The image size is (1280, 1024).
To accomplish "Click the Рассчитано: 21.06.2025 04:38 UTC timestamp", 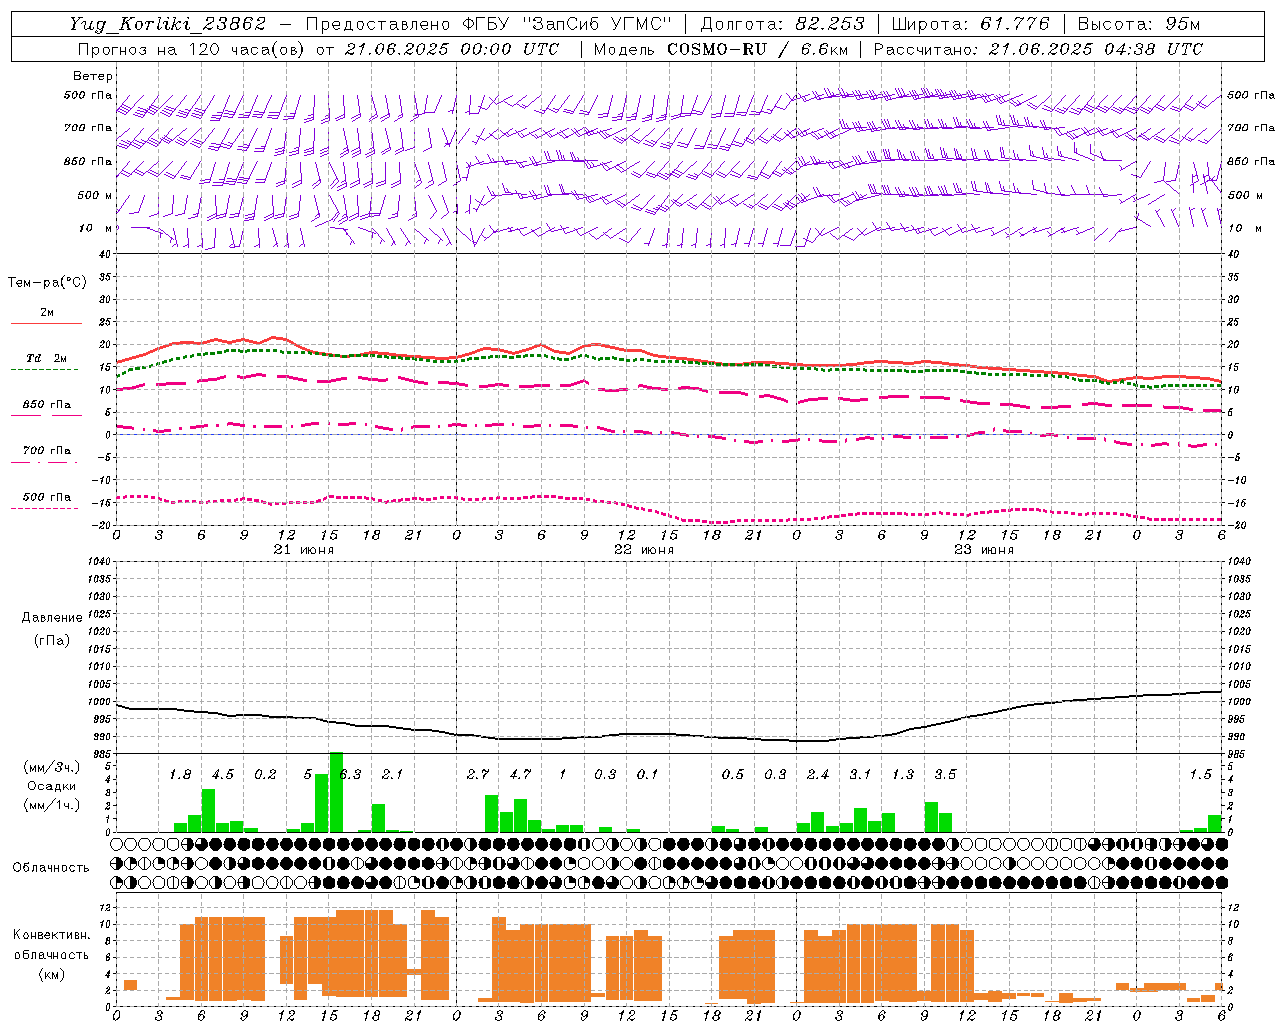I will click(1038, 49).
